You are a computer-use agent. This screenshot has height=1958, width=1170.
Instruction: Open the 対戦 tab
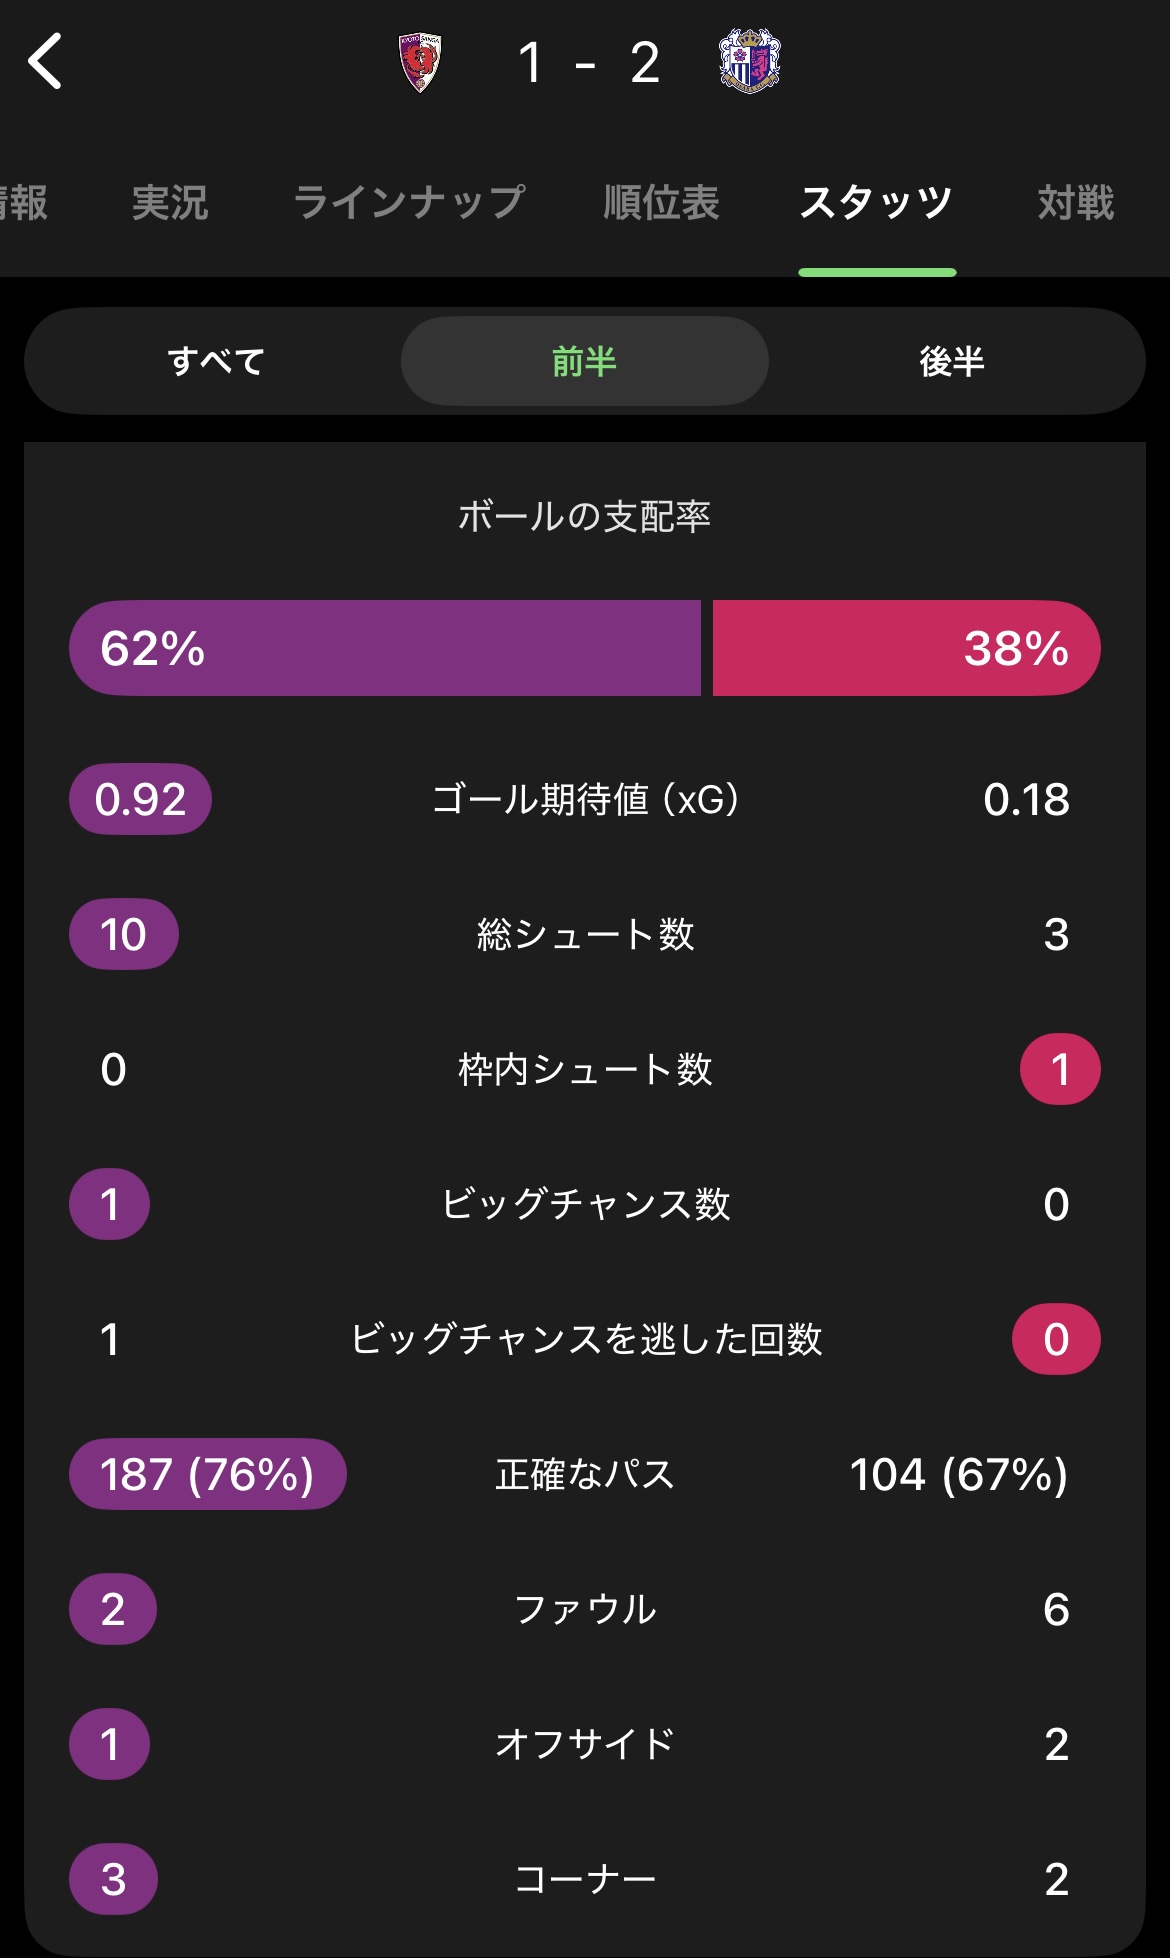(x=1076, y=203)
